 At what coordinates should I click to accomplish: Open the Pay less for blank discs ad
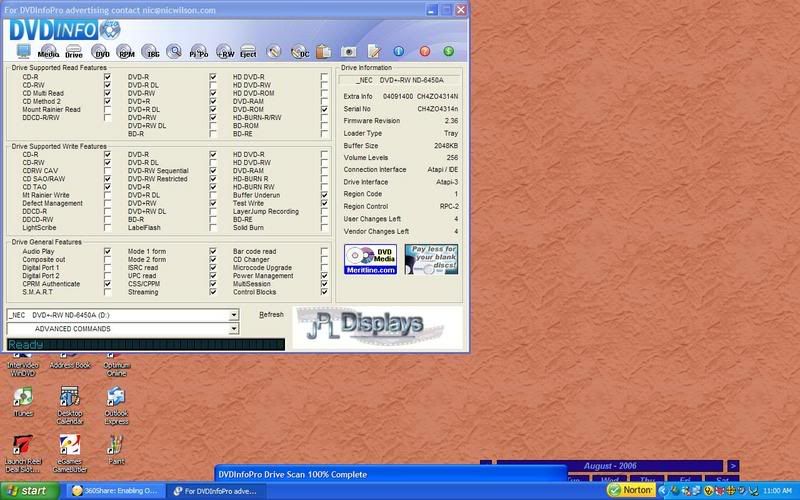(x=431, y=259)
